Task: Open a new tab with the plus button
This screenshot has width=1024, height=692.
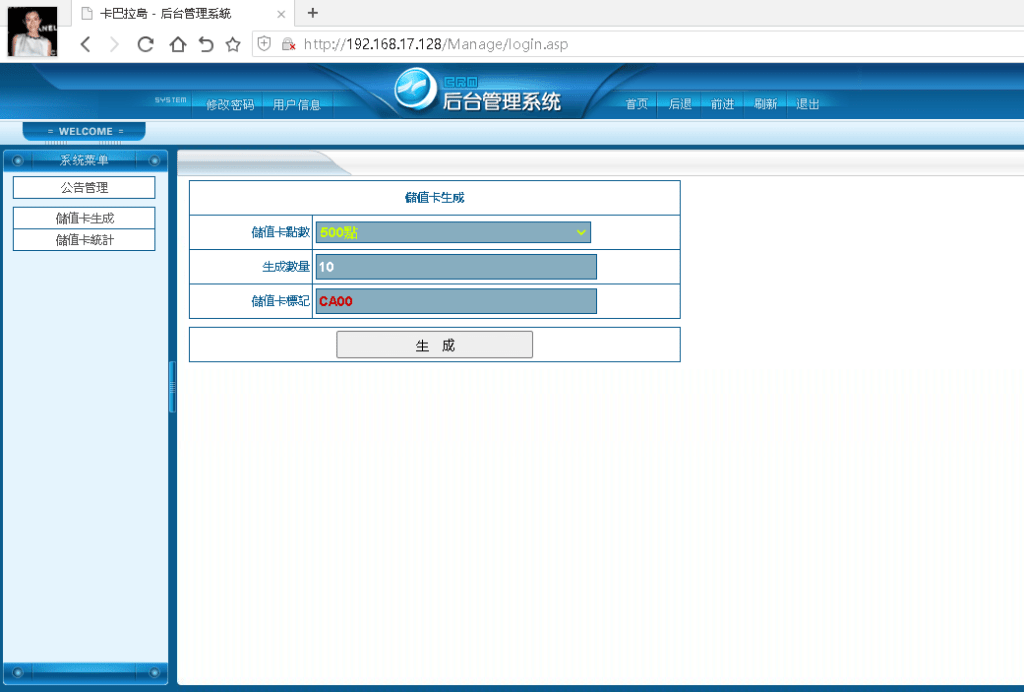Action: coord(313,13)
